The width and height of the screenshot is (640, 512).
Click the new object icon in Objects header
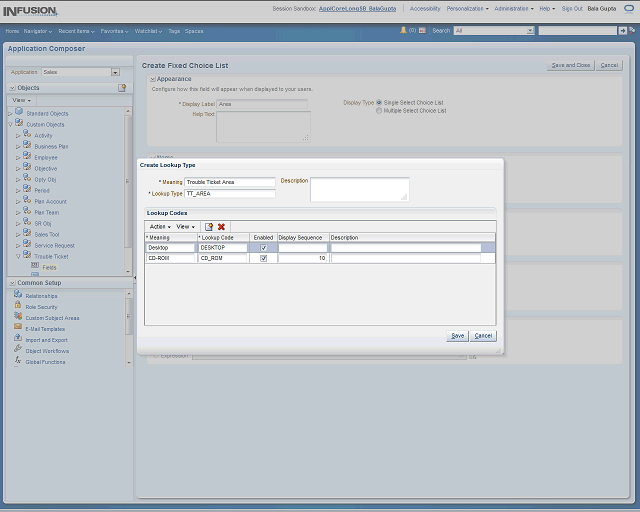point(122,88)
